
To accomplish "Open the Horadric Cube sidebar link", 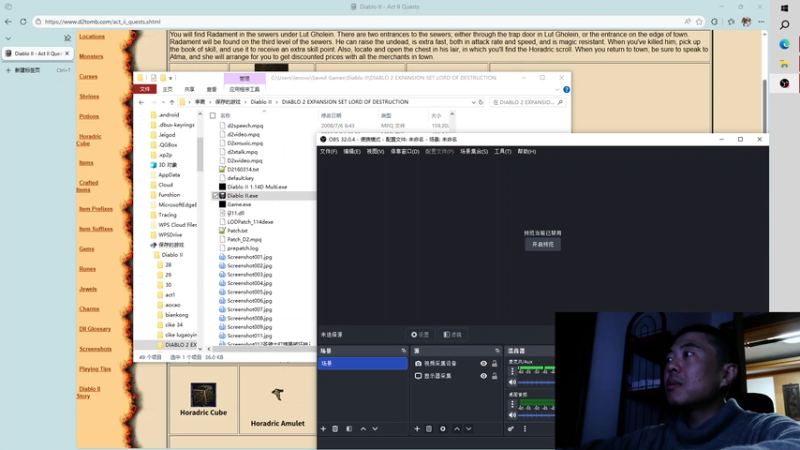I will point(90,140).
